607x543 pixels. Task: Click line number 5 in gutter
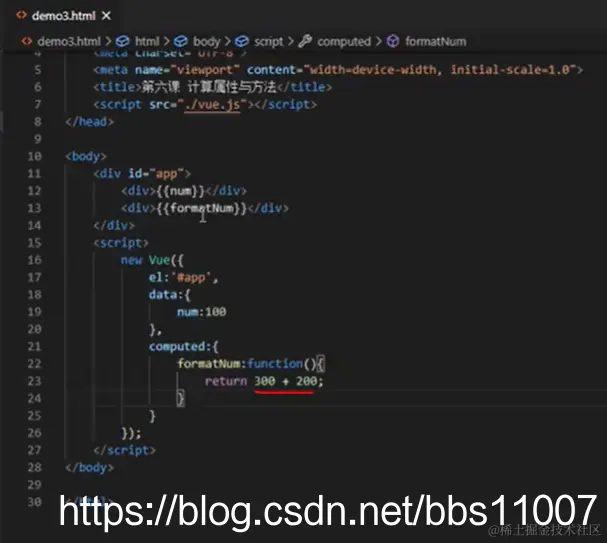pyautogui.click(x=38, y=70)
